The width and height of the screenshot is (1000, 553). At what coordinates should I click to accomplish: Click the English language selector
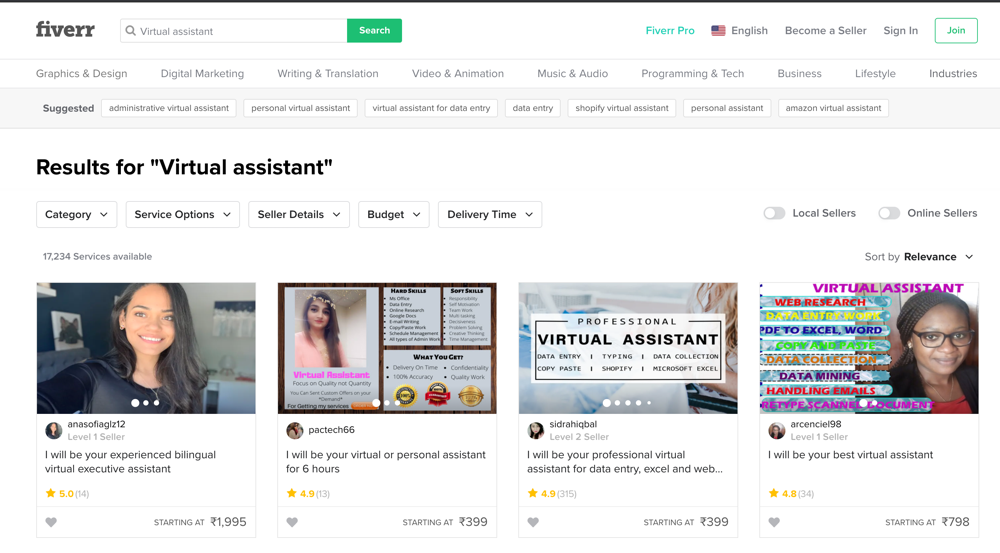740,31
